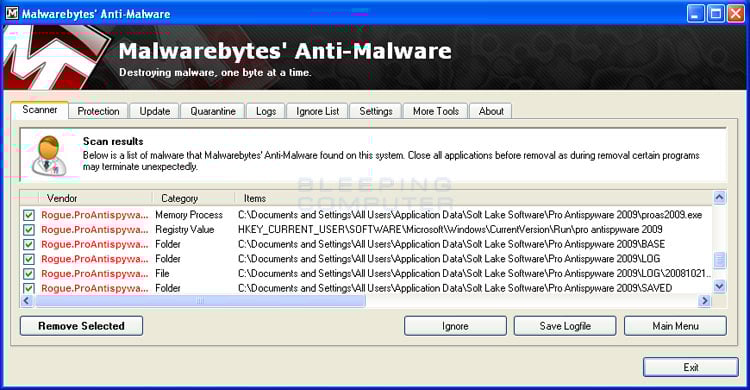Screen dimensions: 750x390
Task: Click the Remove Selected button
Action: (x=81, y=326)
